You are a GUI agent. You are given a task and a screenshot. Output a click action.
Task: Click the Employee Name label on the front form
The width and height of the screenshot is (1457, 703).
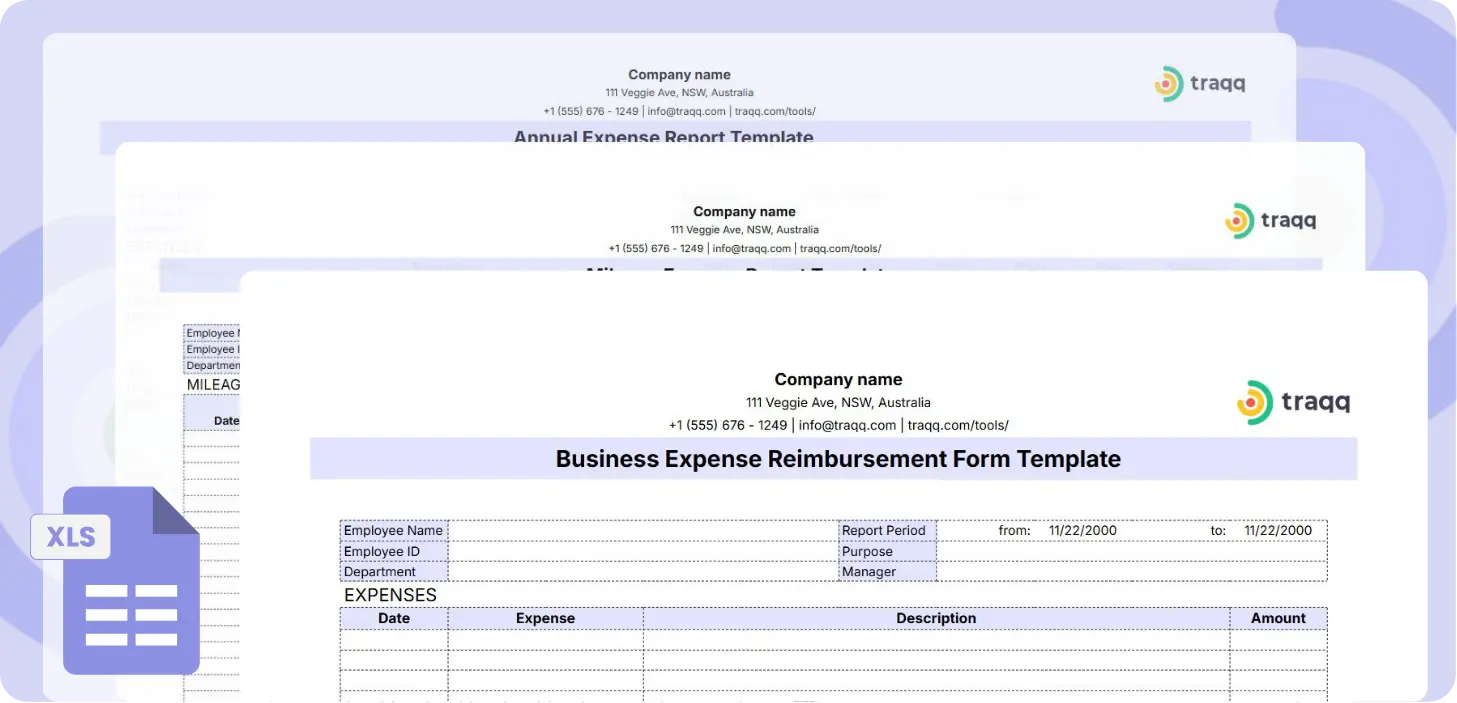[394, 530]
